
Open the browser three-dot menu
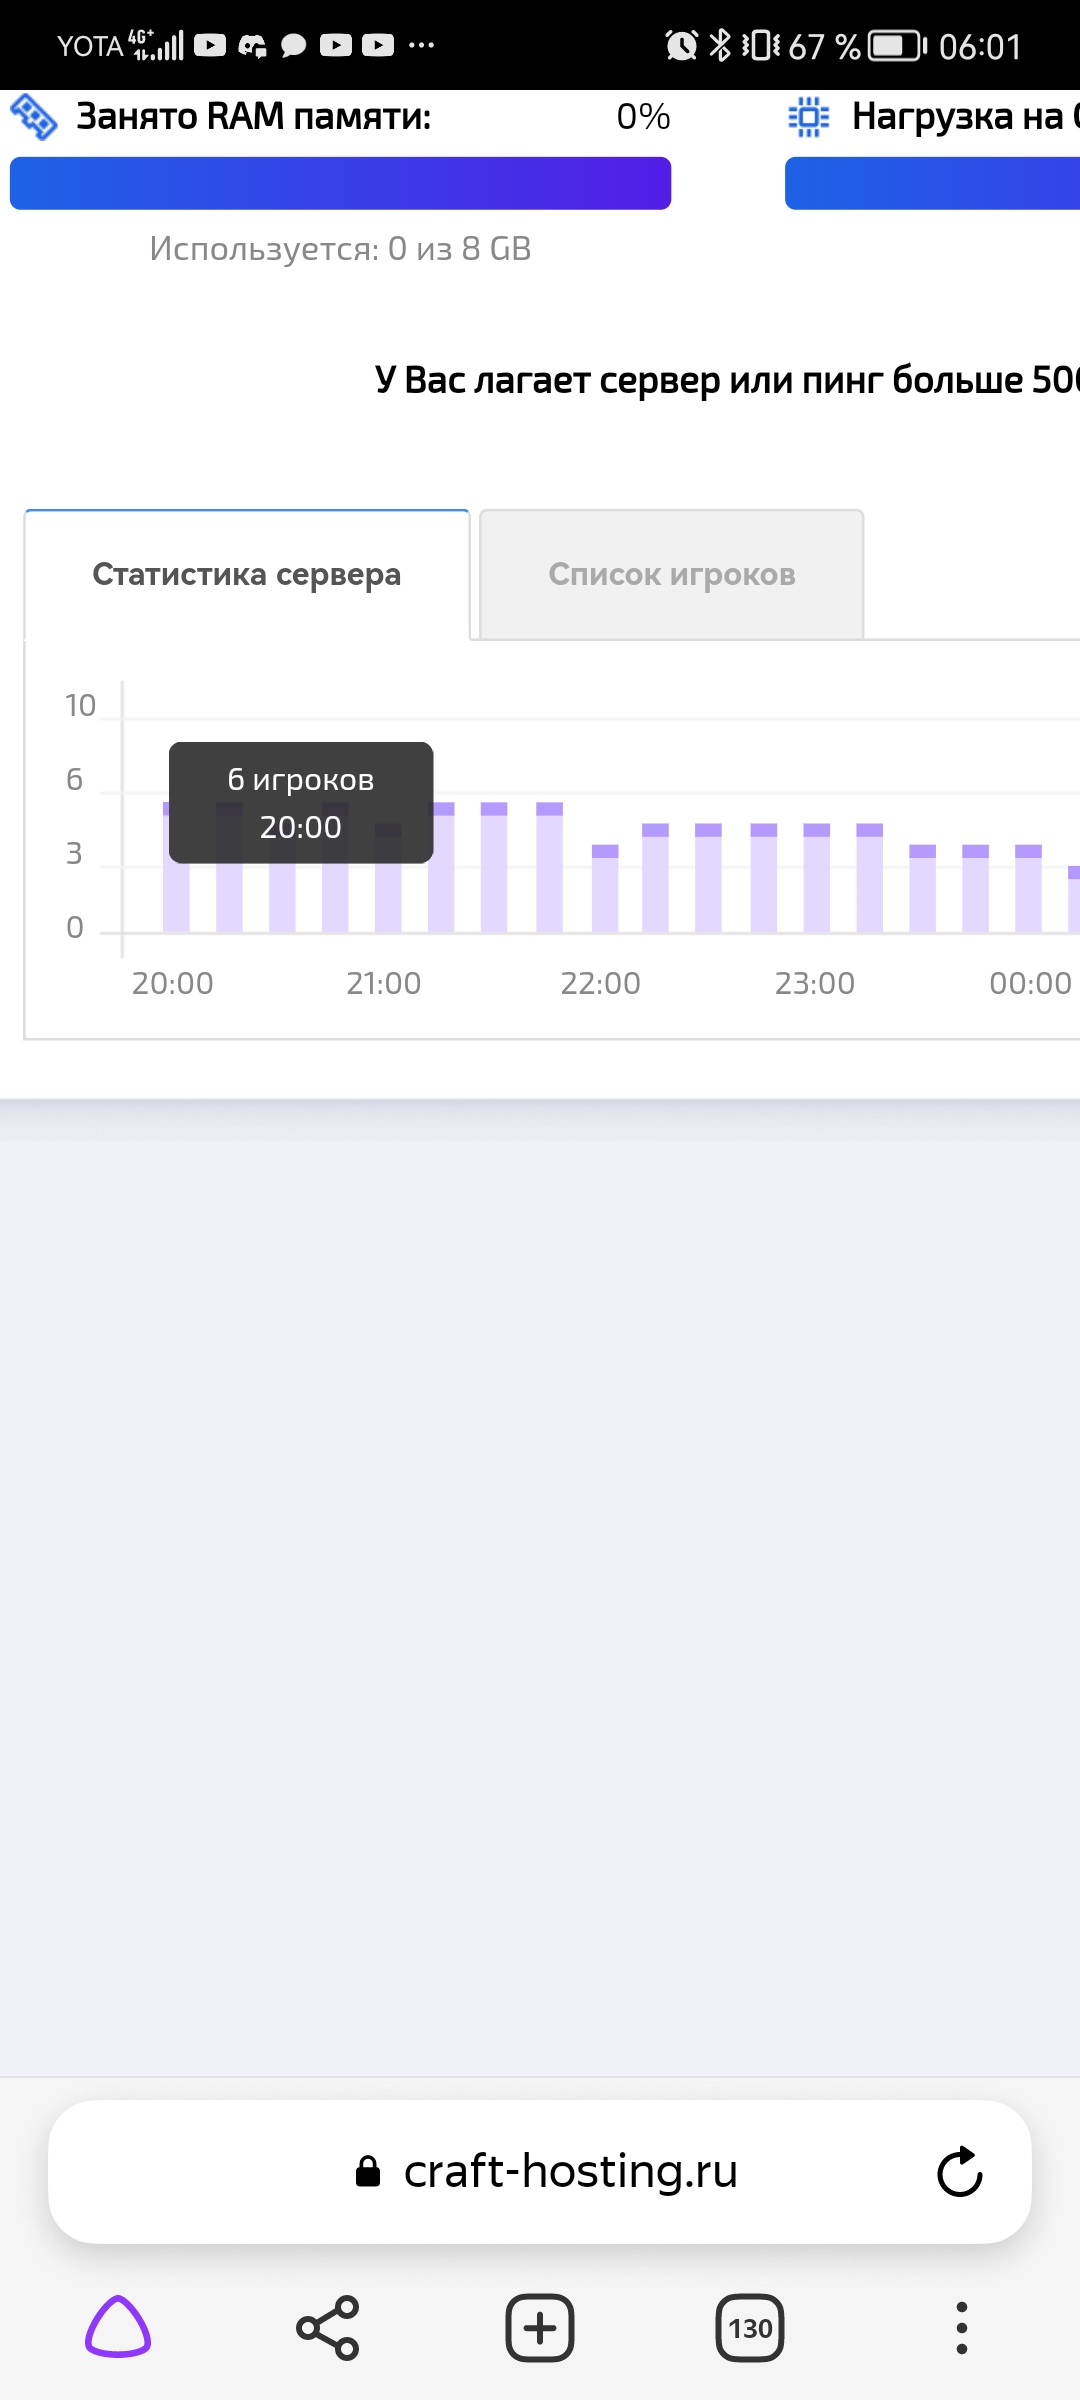[x=962, y=2328]
